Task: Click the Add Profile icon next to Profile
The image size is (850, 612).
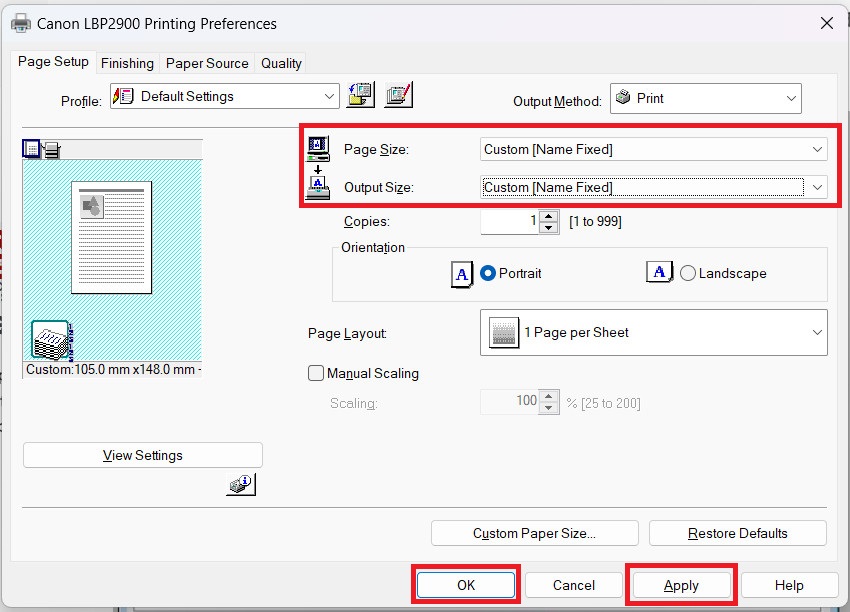Action: (360, 95)
